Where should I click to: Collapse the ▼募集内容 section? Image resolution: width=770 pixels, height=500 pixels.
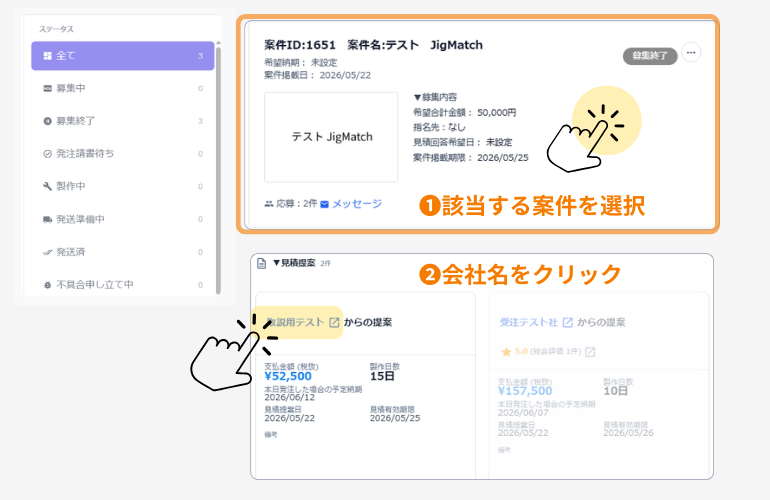coord(435,97)
